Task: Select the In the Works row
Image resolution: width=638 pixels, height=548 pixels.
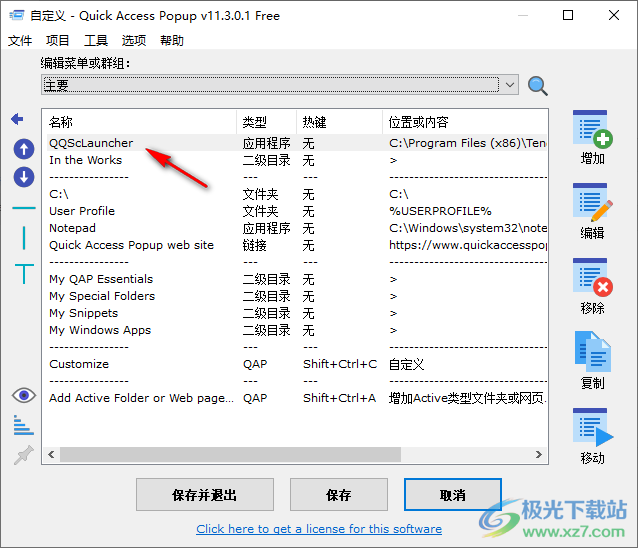Action: point(297,160)
